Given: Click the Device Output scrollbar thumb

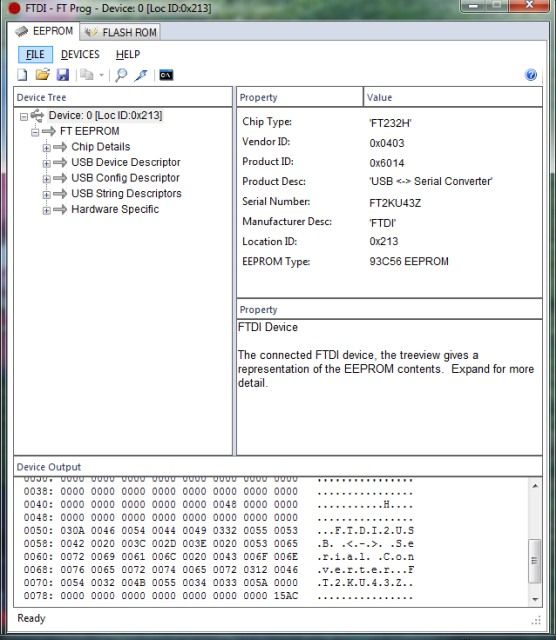Looking at the screenshot, I should pyautogui.click(x=535, y=560).
